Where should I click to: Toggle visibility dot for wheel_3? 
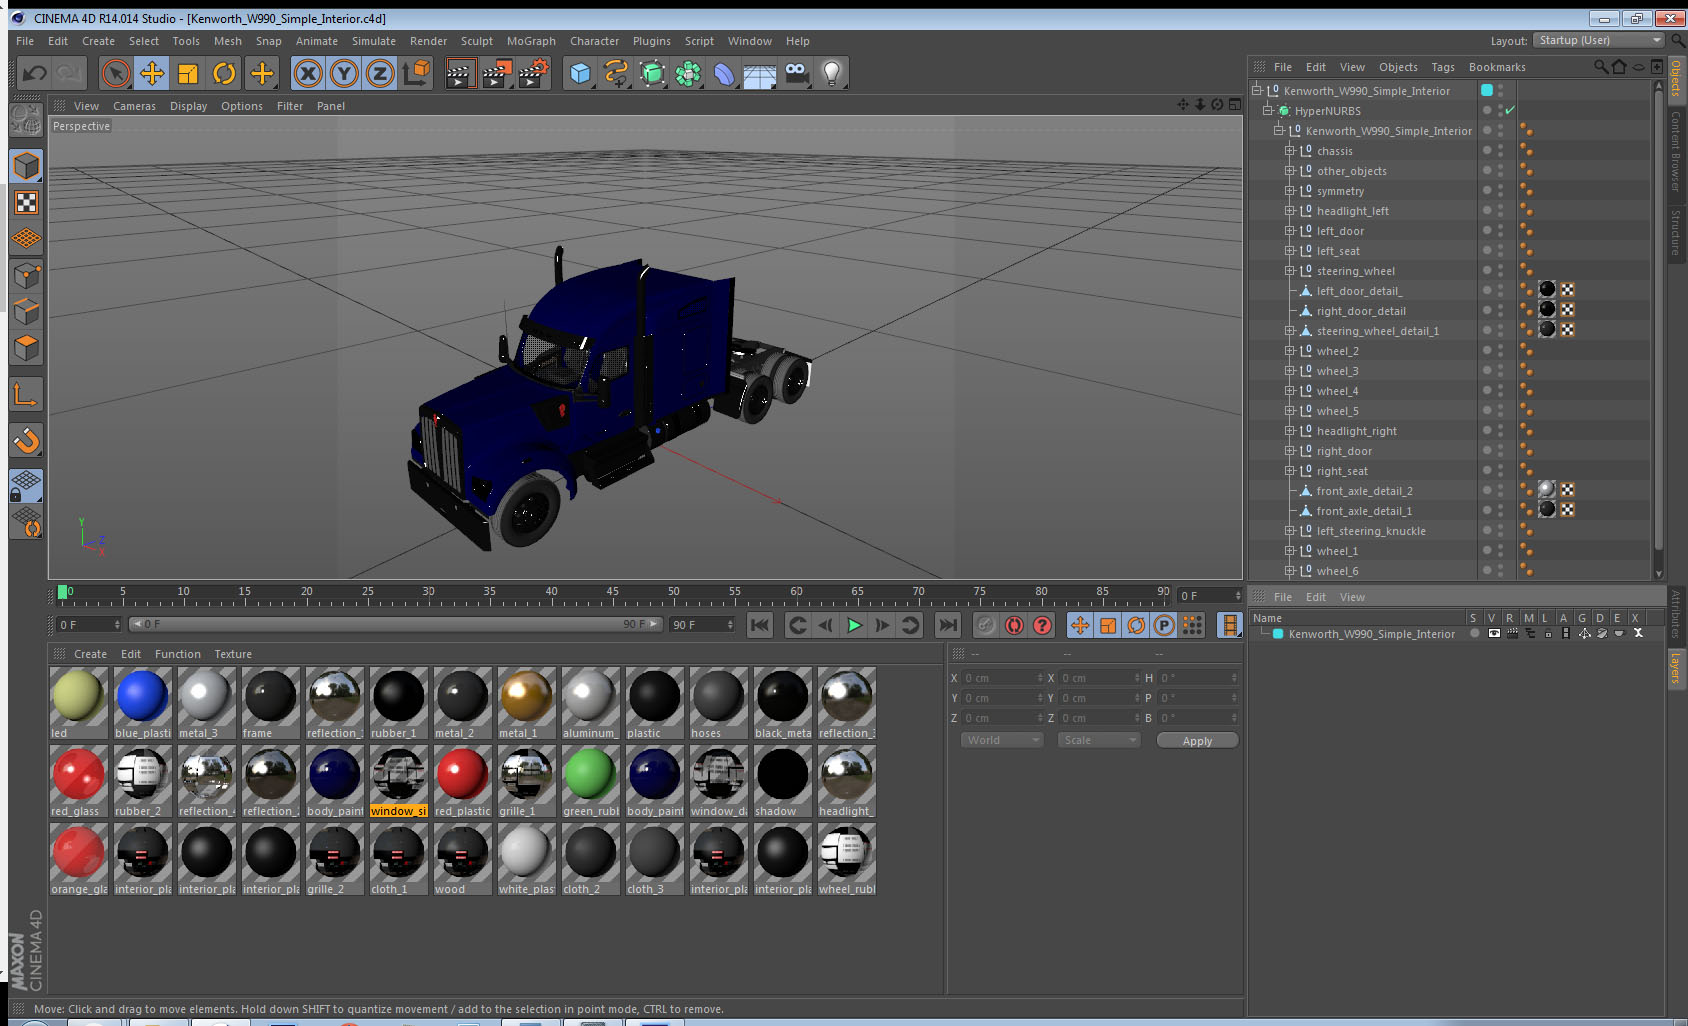pyautogui.click(x=1487, y=369)
